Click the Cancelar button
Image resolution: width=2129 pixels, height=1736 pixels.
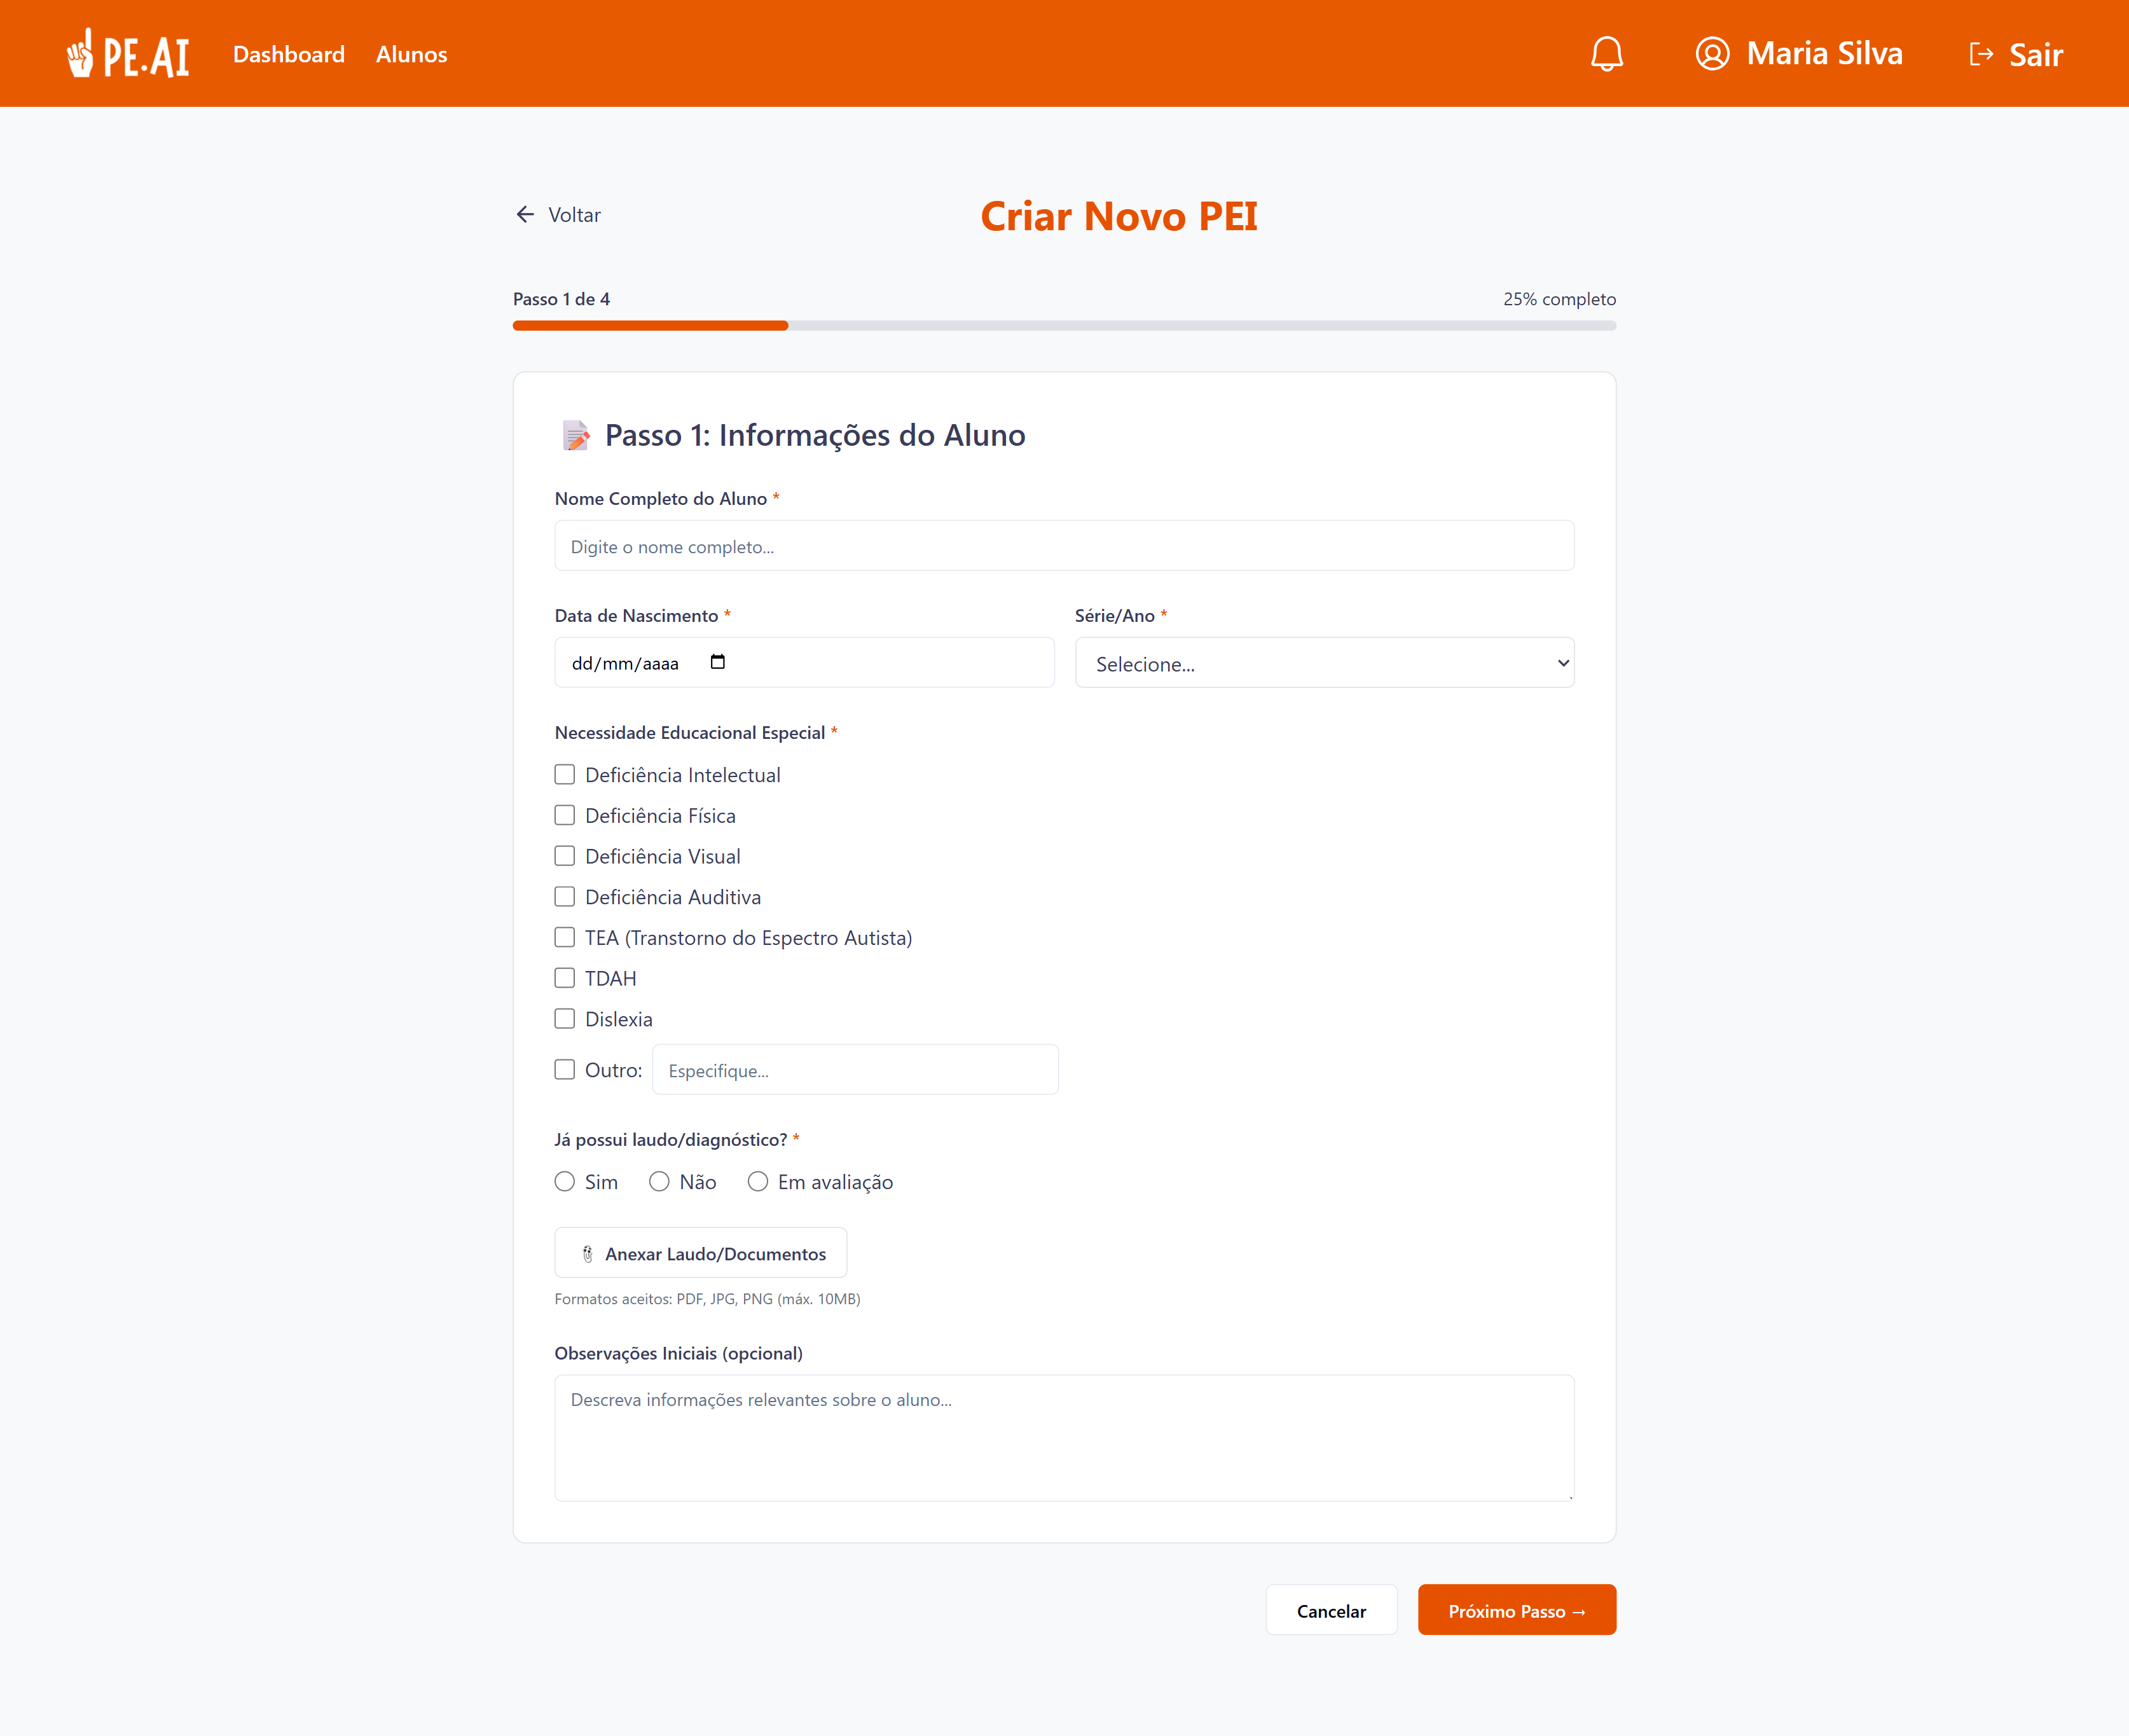[1331, 1610]
